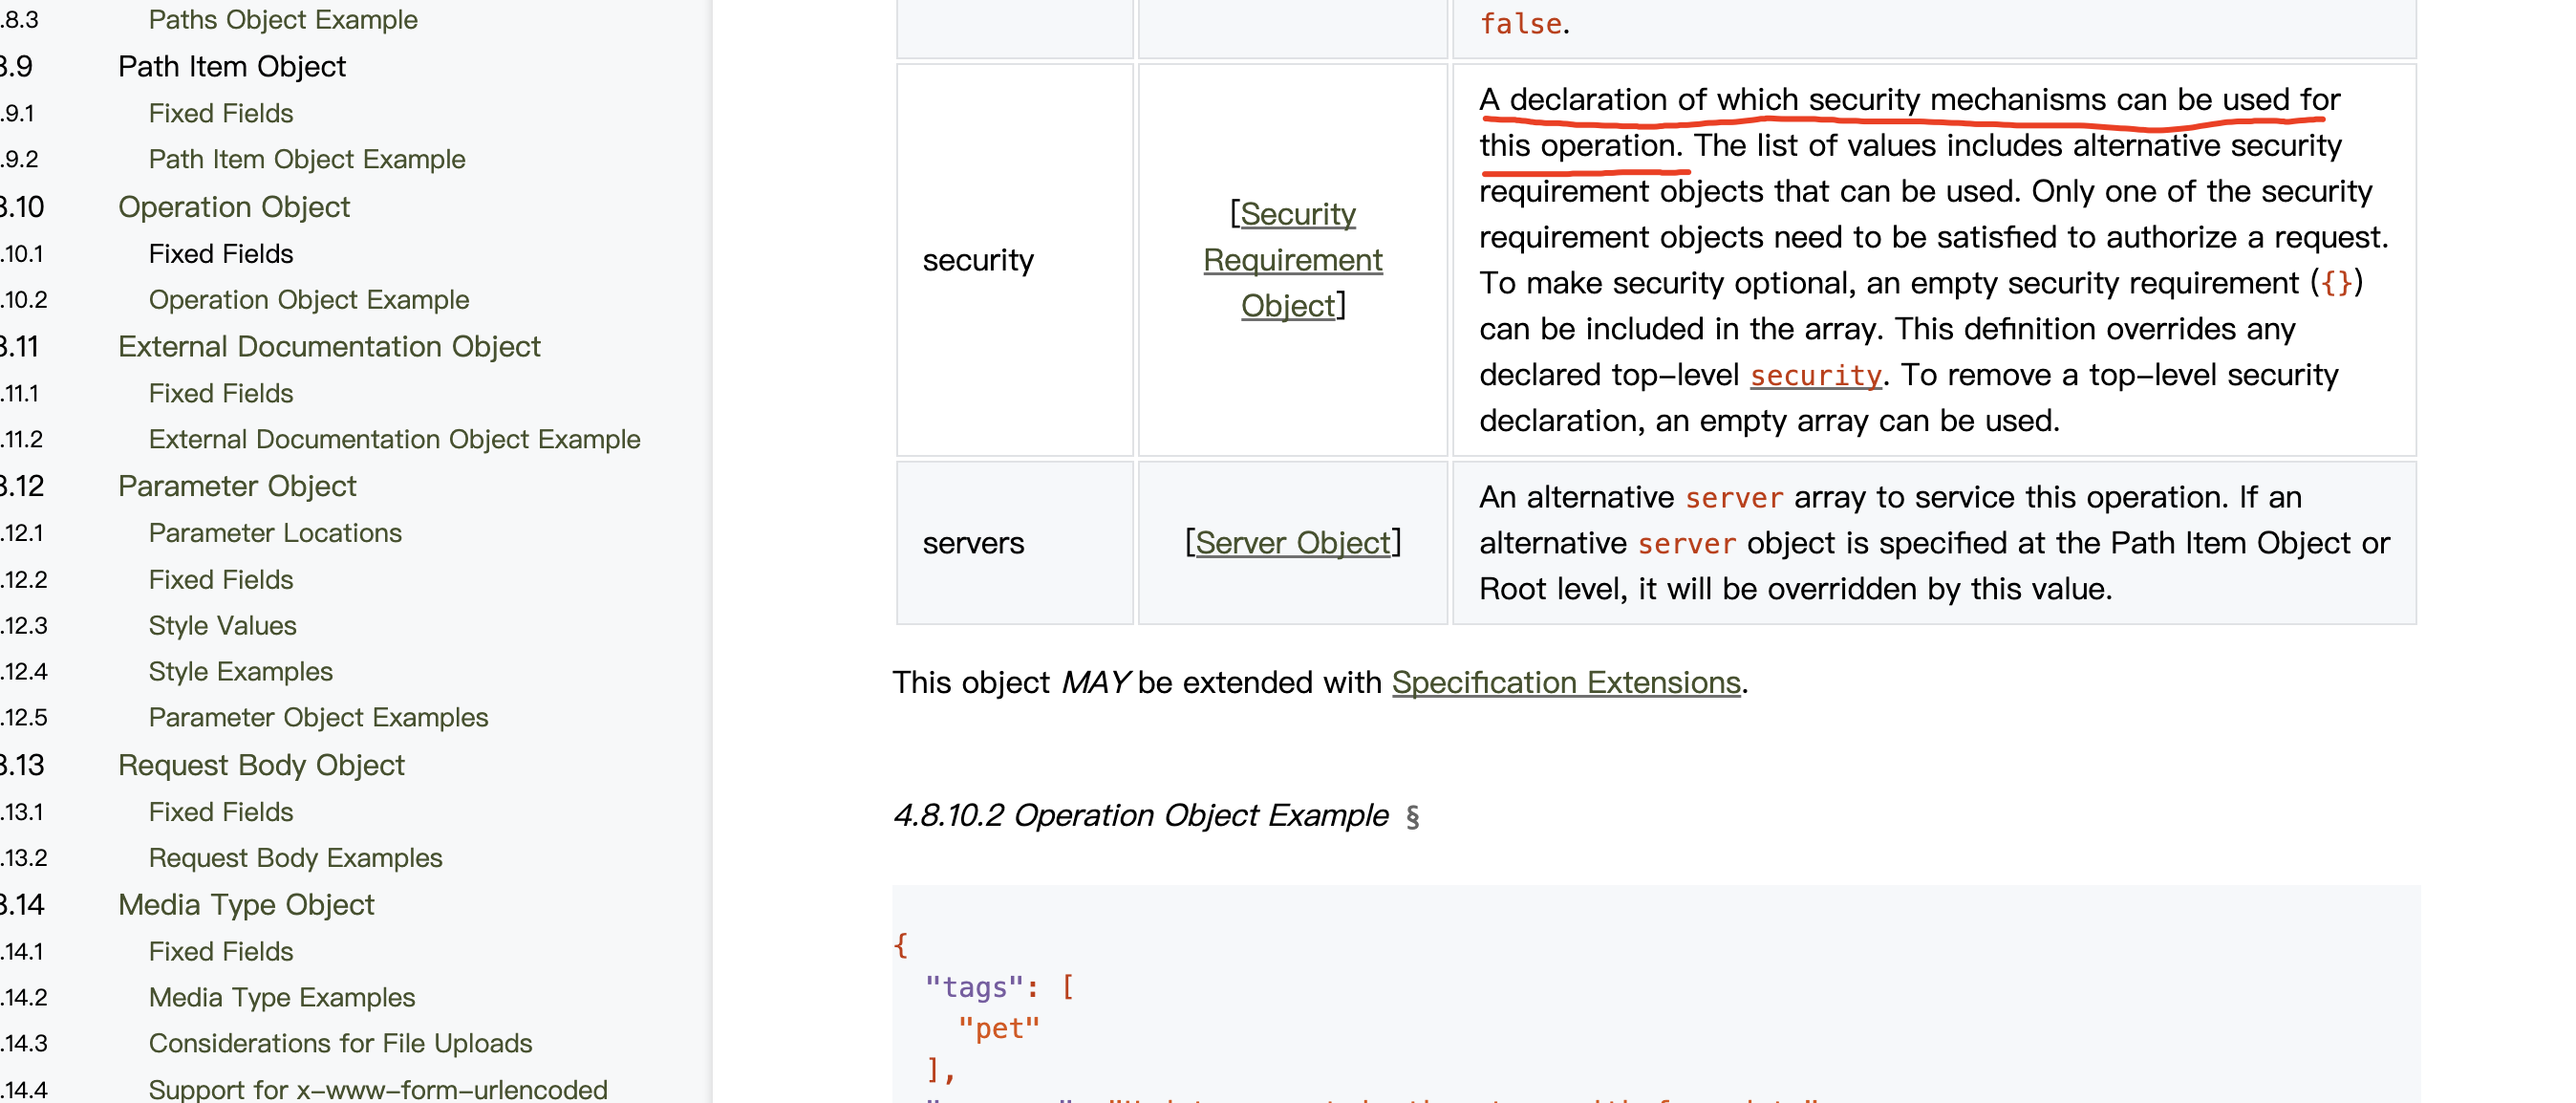Follow the Server Object type link

tap(1293, 543)
